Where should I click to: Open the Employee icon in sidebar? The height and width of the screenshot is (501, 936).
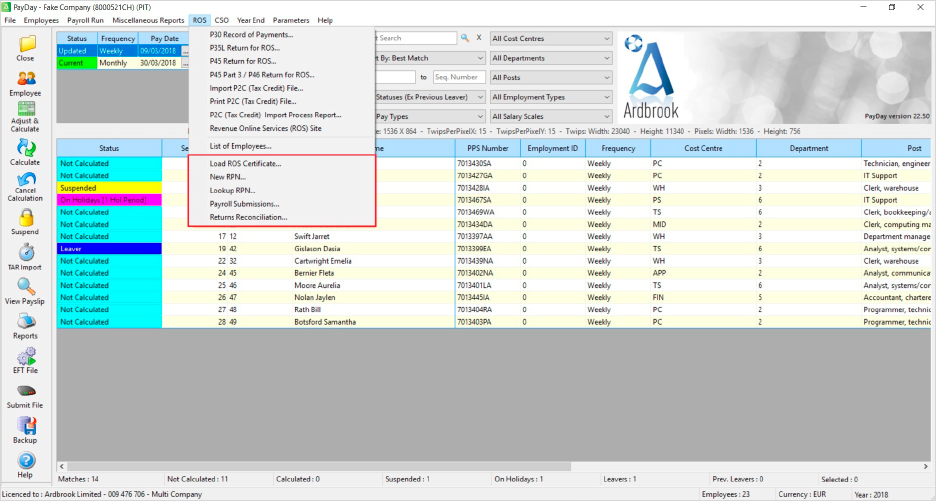26,79
